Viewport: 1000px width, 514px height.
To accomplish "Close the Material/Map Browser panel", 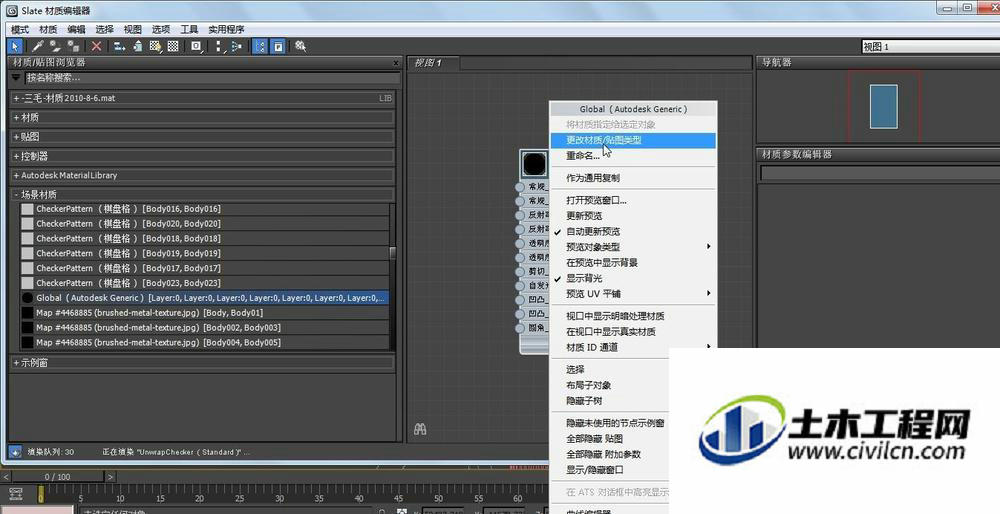I will 395,63.
